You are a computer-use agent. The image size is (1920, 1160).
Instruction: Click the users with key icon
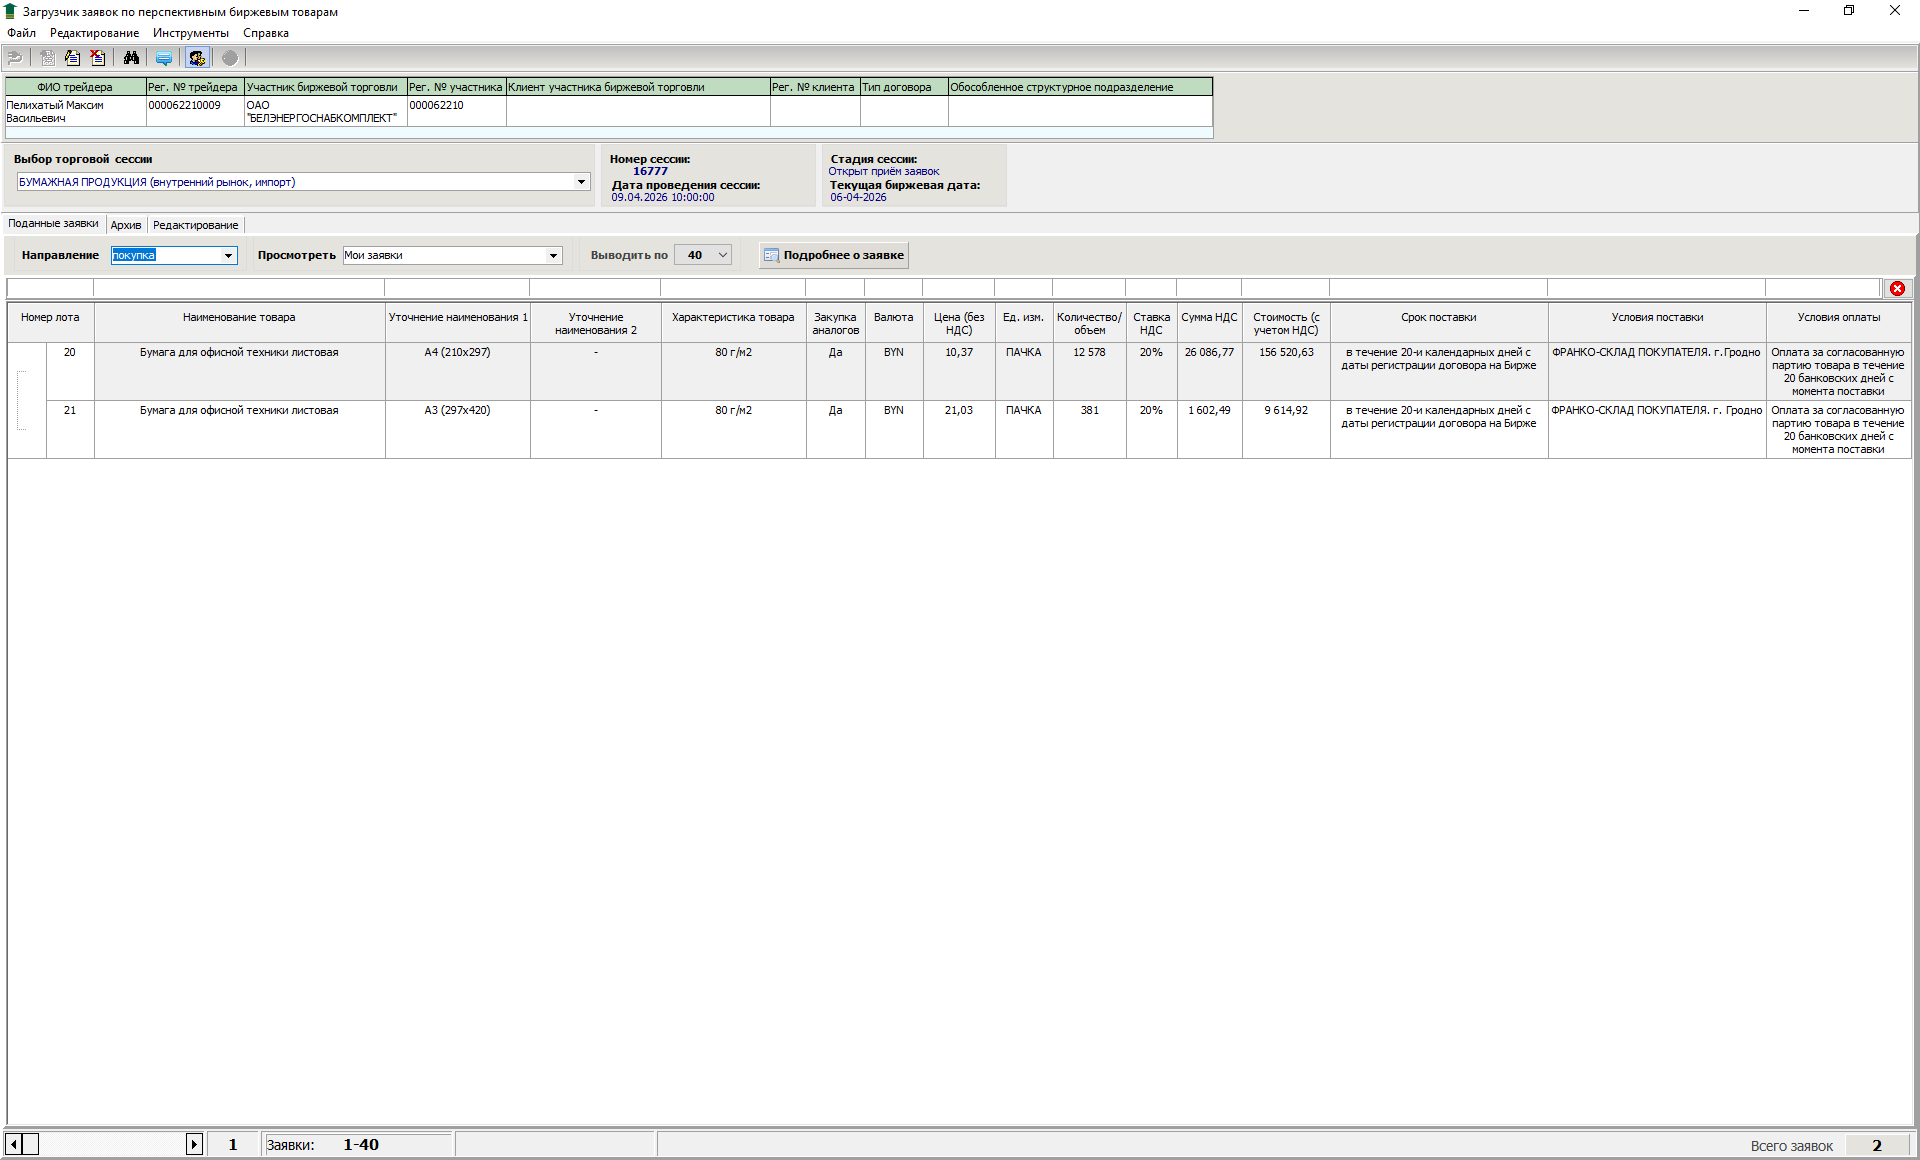coord(197,58)
